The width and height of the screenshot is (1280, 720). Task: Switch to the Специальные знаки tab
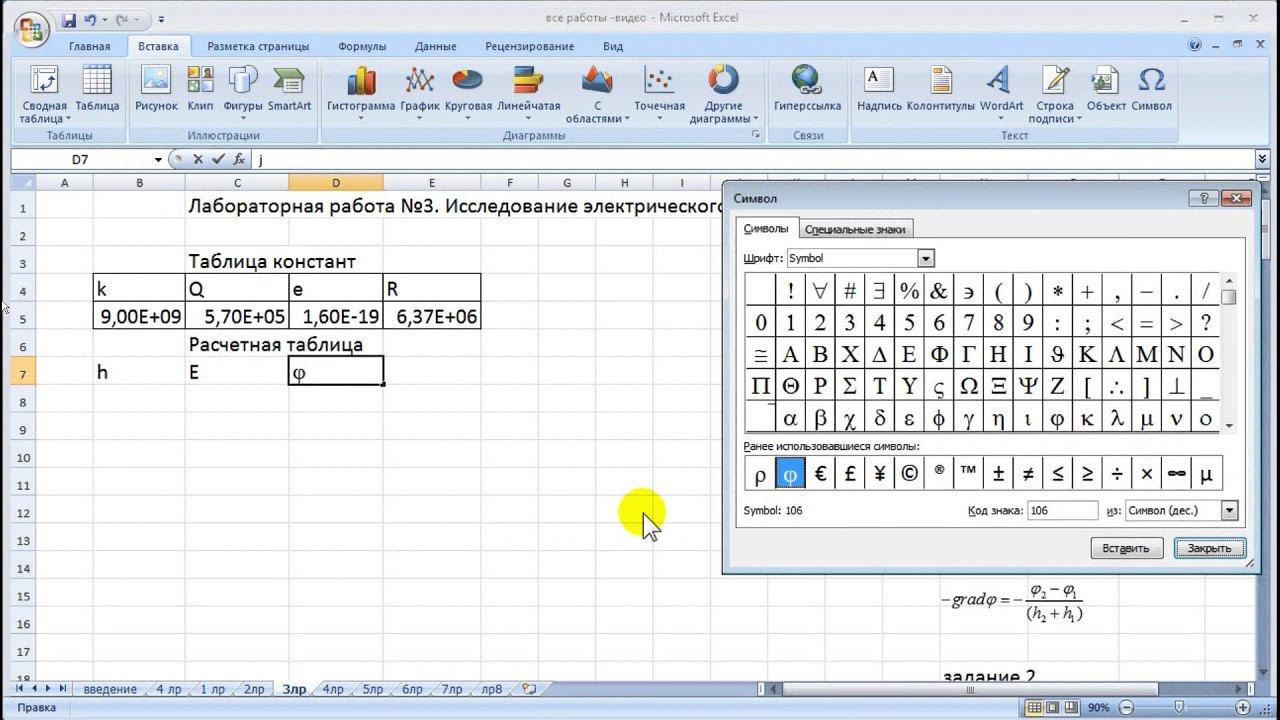[855, 229]
